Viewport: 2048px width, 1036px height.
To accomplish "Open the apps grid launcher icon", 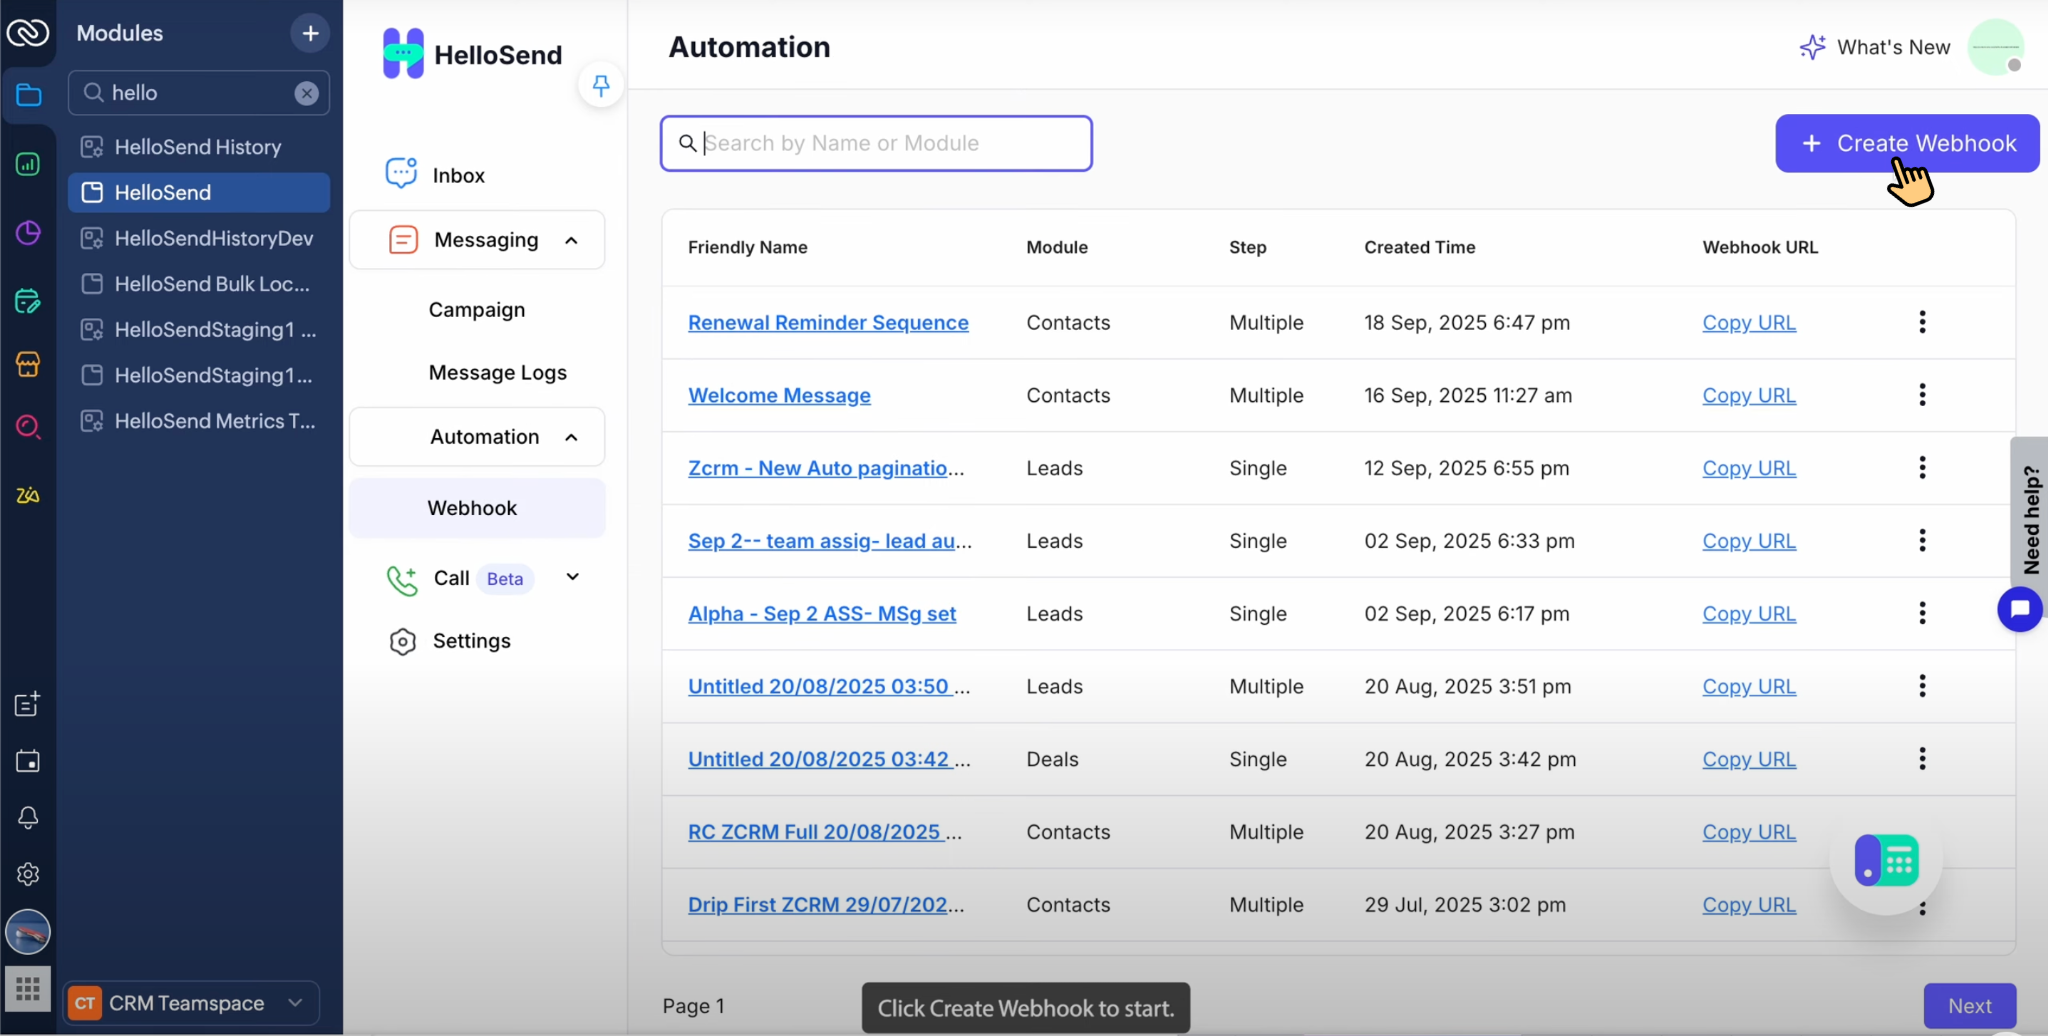I will click(28, 989).
